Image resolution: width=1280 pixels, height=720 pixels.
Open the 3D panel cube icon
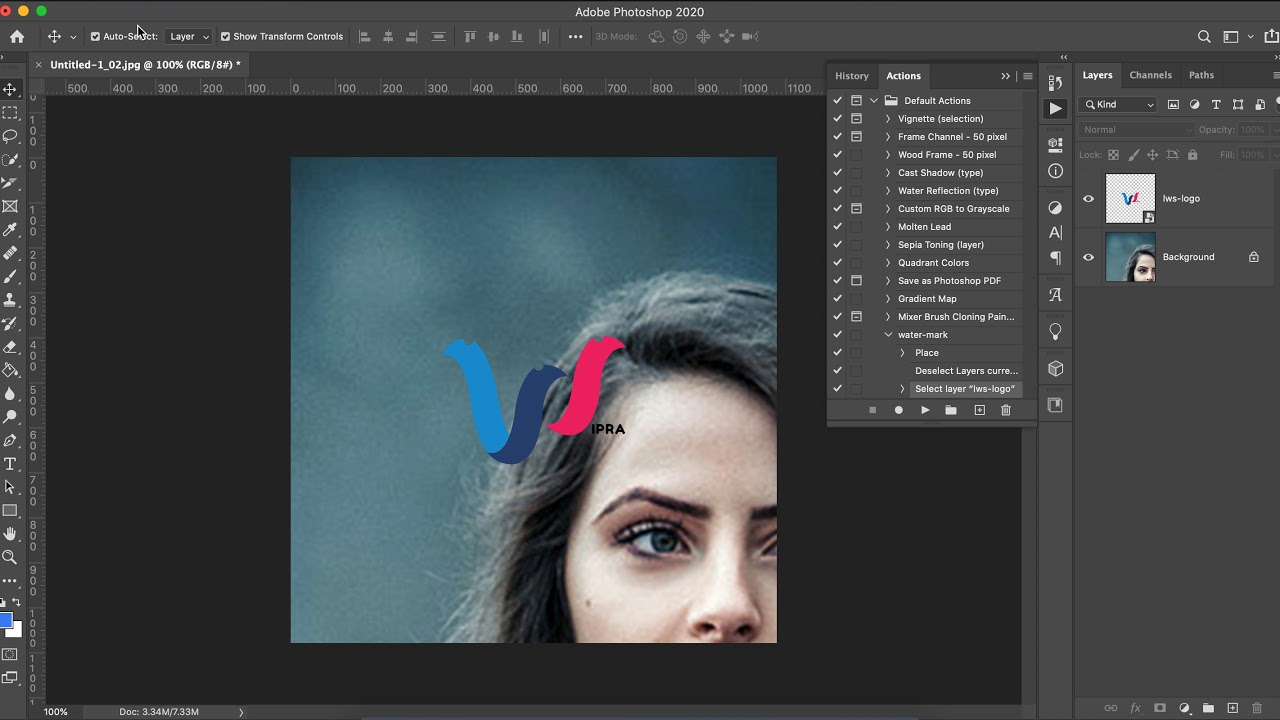(x=1055, y=368)
